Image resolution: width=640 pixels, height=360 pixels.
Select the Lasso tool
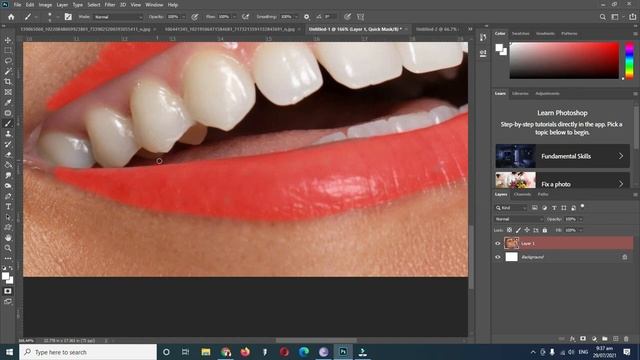pyautogui.click(x=8, y=61)
